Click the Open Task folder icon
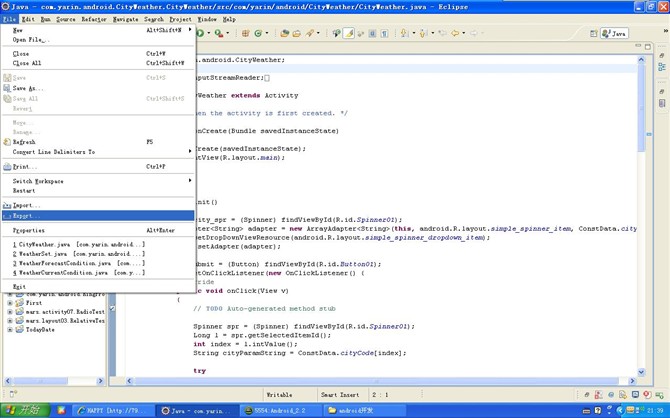The width and height of the screenshot is (670, 418). point(296,33)
